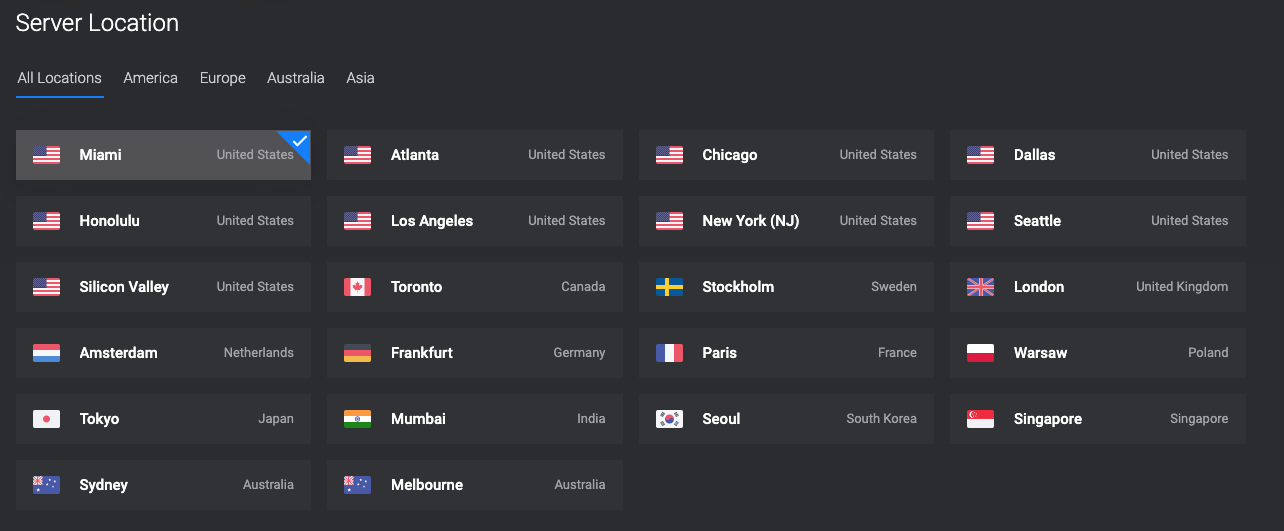This screenshot has height=531, width=1284.
Task: Select Atlanta as server location
Action: 475,155
